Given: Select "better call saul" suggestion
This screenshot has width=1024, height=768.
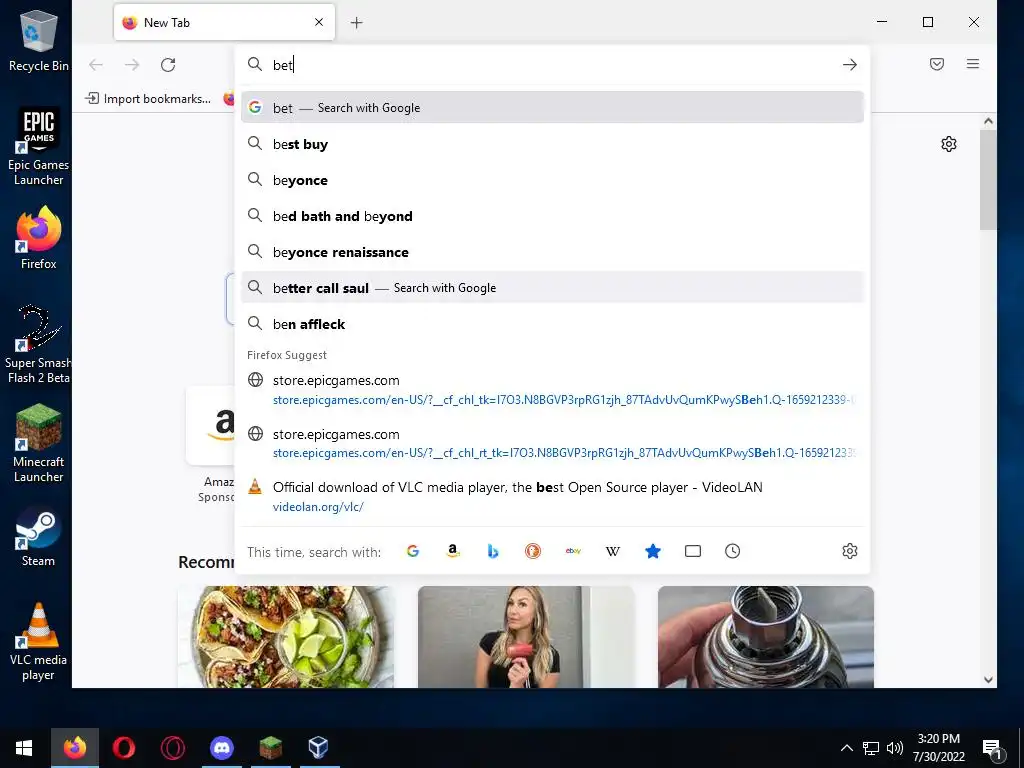Looking at the screenshot, I should tap(552, 287).
